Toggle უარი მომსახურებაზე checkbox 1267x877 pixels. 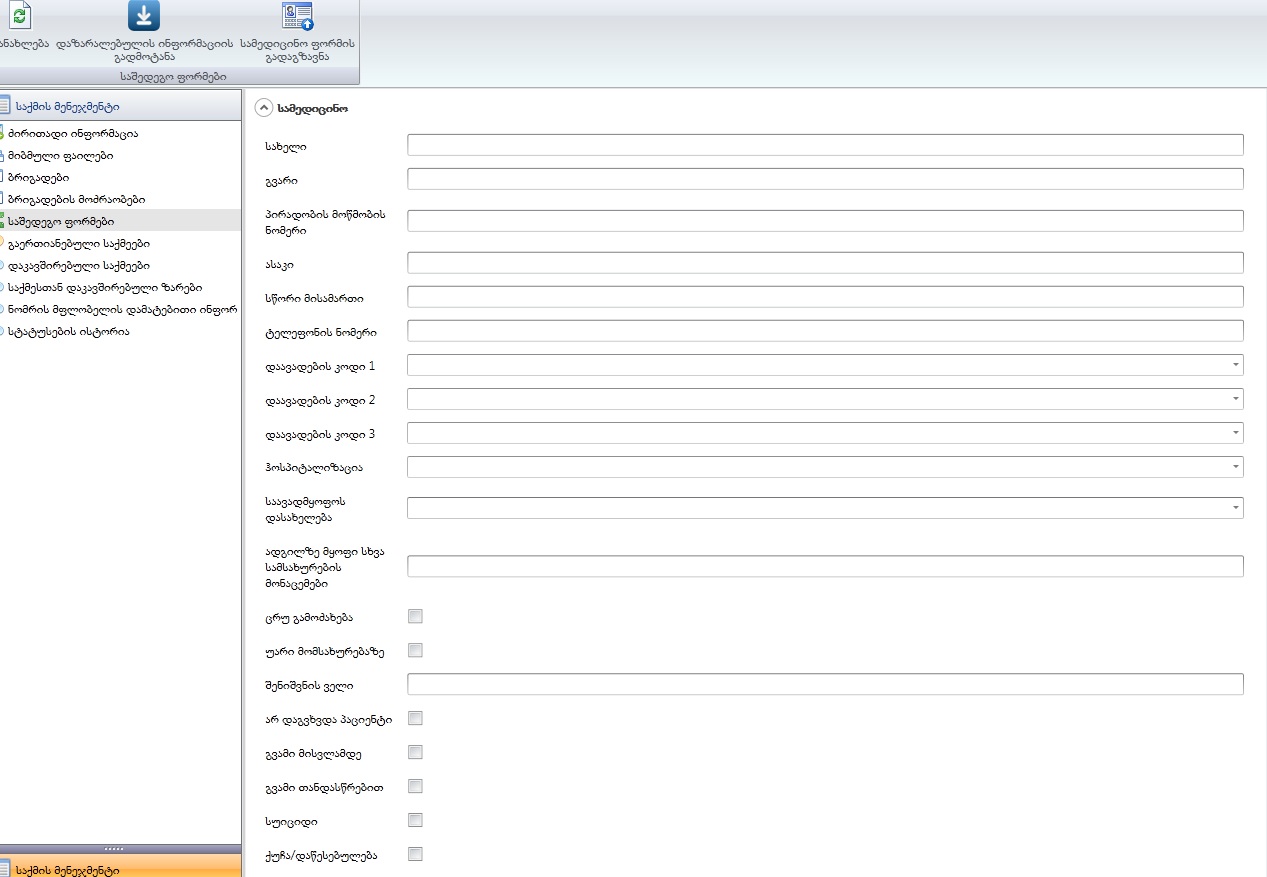pos(415,650)
